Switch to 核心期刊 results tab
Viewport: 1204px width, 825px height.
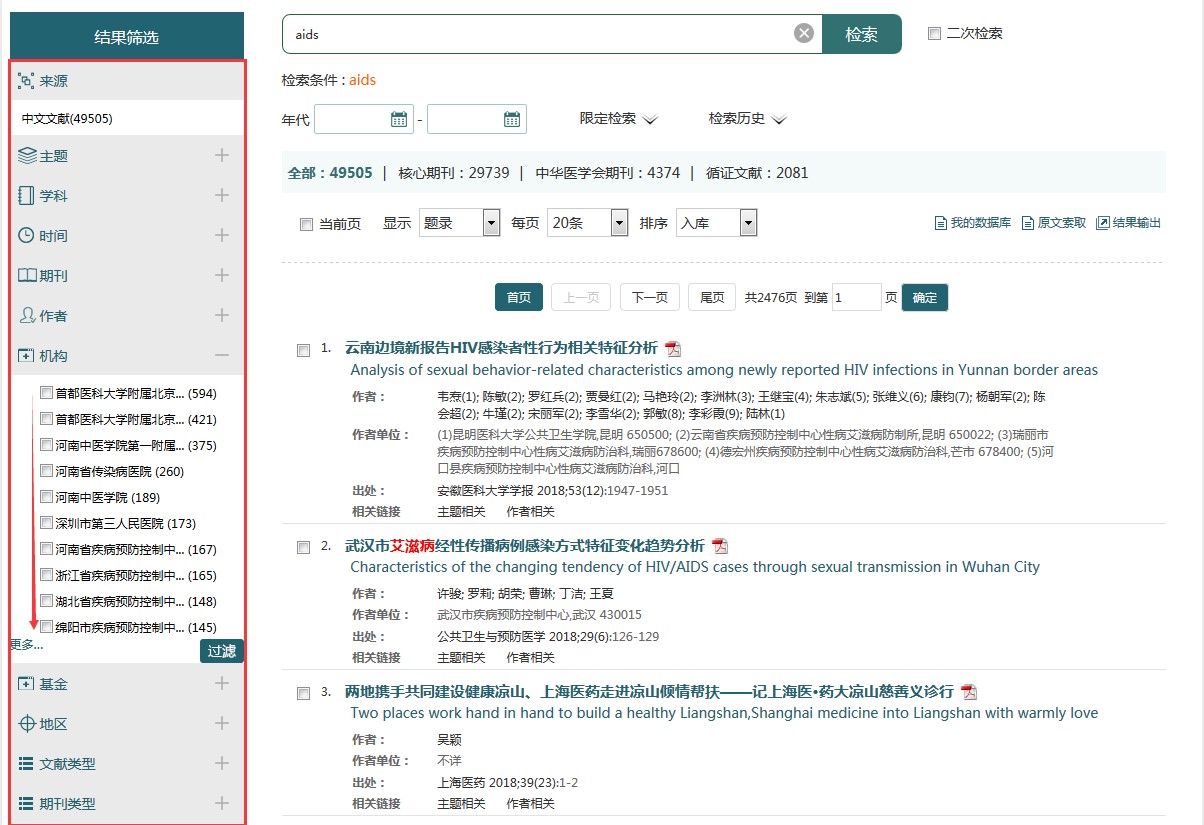pos(453,173)
